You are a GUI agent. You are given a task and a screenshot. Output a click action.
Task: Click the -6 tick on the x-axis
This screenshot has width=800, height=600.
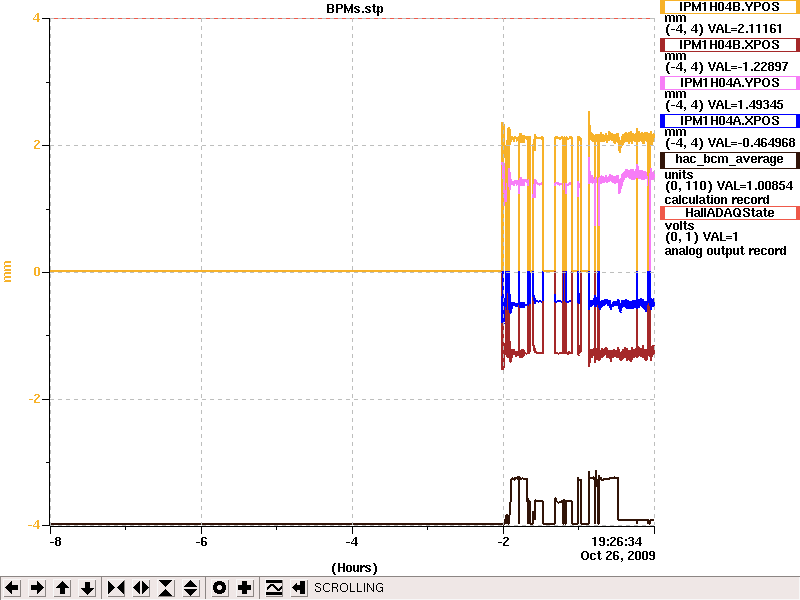coord(202,542)
